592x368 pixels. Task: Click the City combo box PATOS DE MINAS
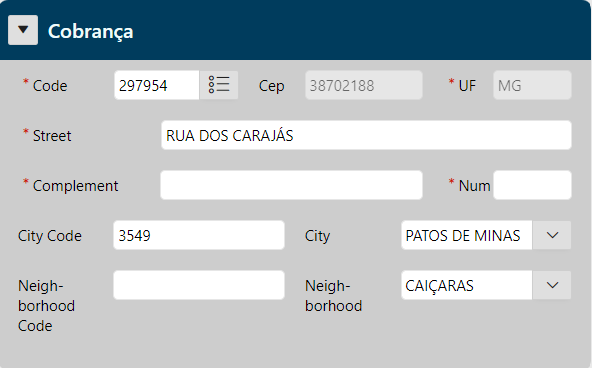[467, 235]
